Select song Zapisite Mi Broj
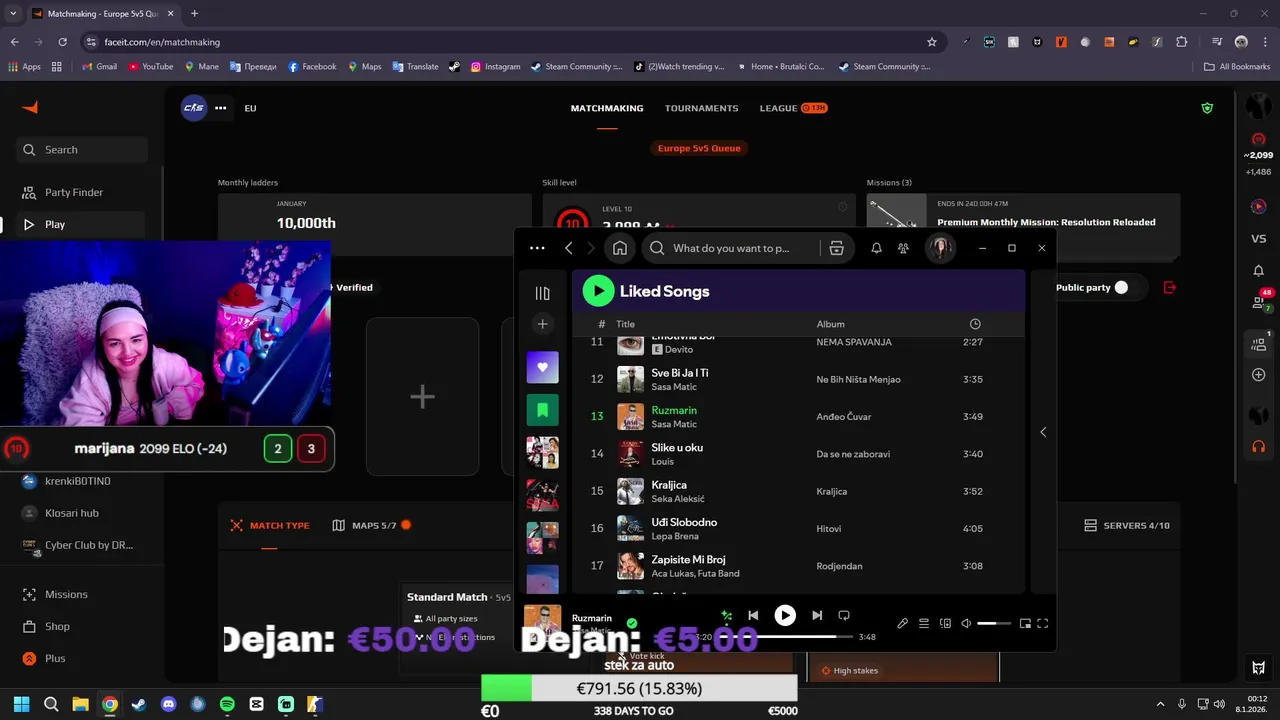 coord(799,566)
